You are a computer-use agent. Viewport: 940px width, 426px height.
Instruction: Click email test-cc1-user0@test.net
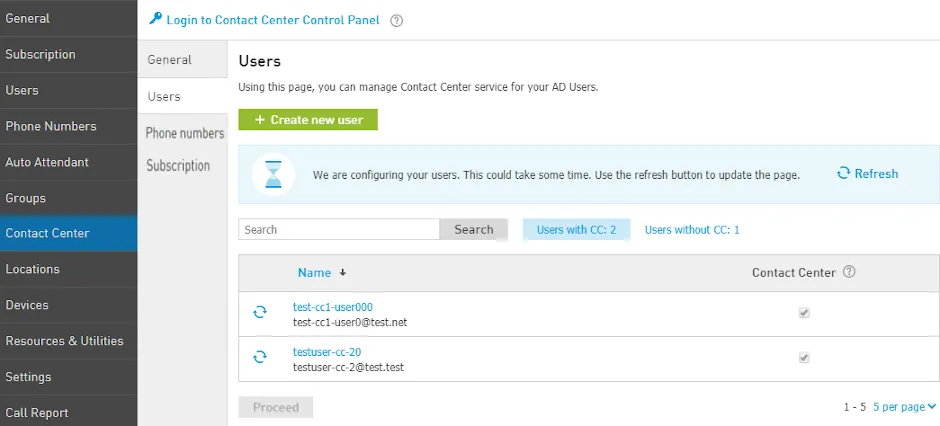350,322
